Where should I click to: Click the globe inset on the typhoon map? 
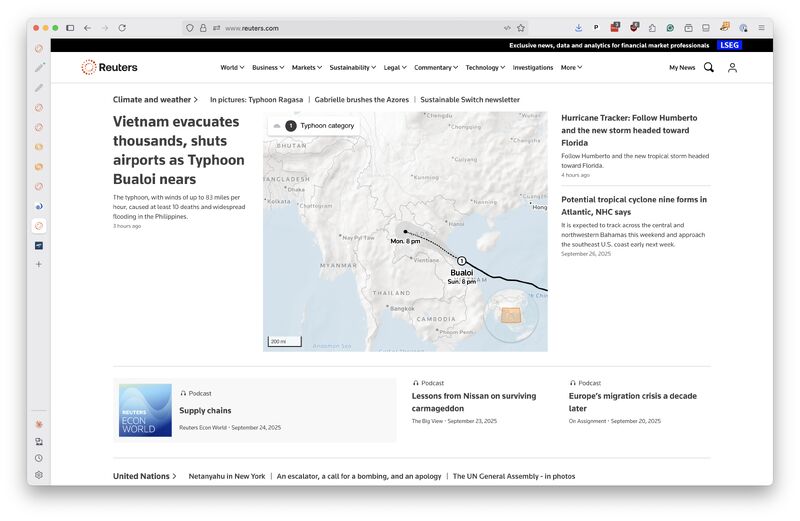pyautogui.click(x=511, y=315)
